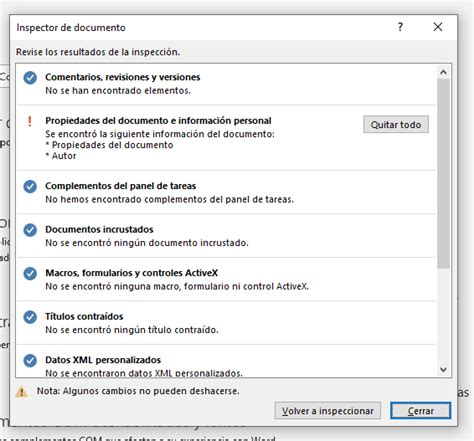This screenshot has width=474, height=441.
Task: Click the scrollbar up arrow in results list
Action: pyautogui.click(x=443, y=72)
